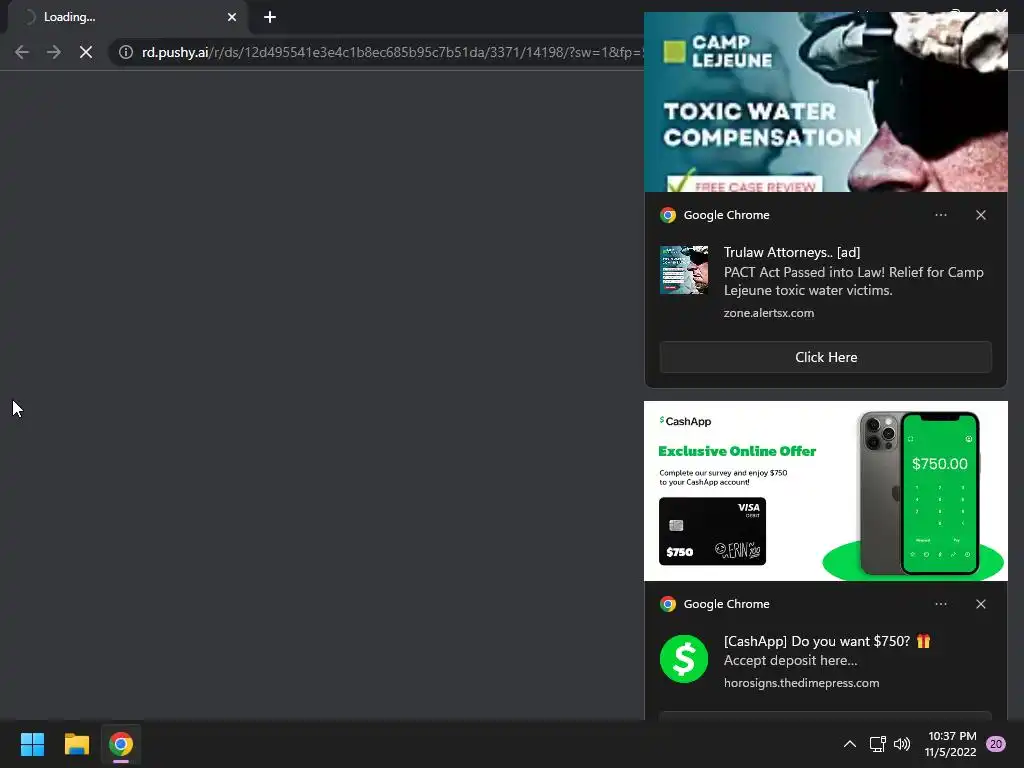Select the Loading... tab
The width and height of the screenshot is (1024, 768).
pos(127,17)
